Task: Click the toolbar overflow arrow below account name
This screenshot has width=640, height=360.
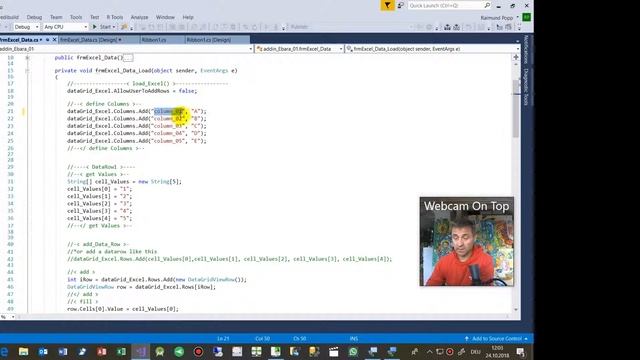Action: [520, 28]
